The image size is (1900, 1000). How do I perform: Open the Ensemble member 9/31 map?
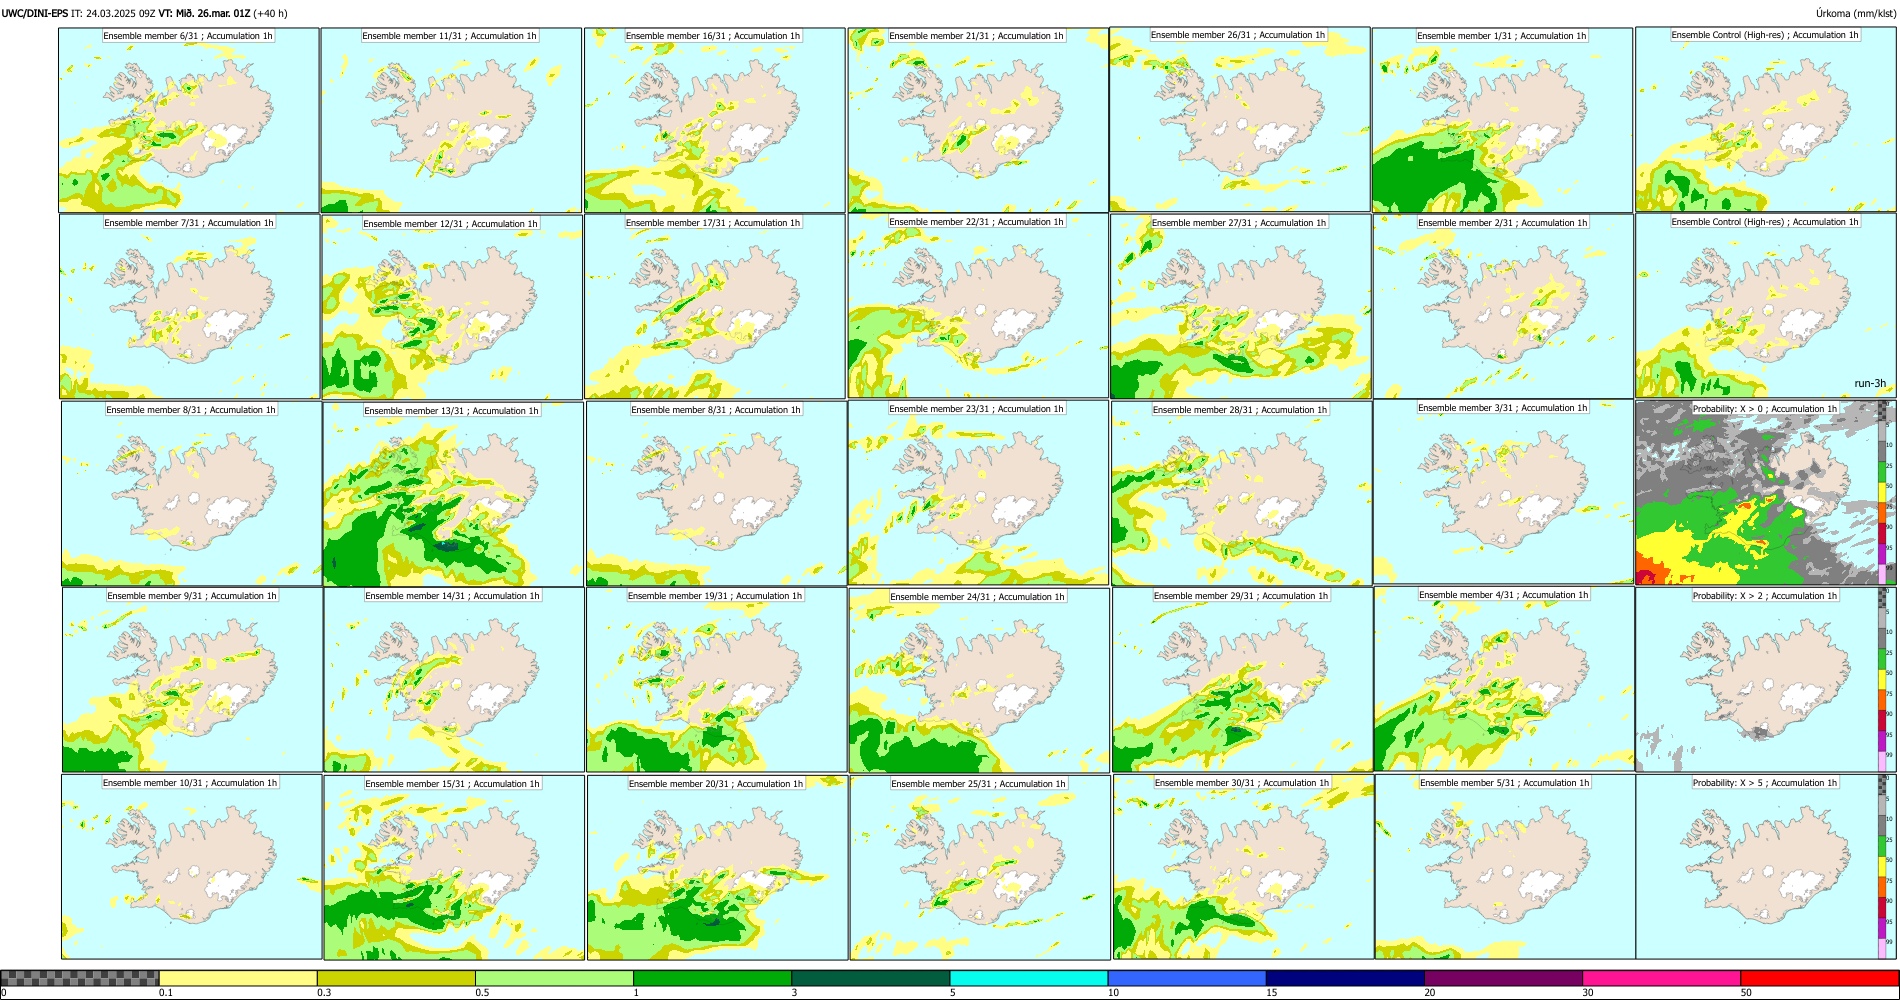[192, 680]
